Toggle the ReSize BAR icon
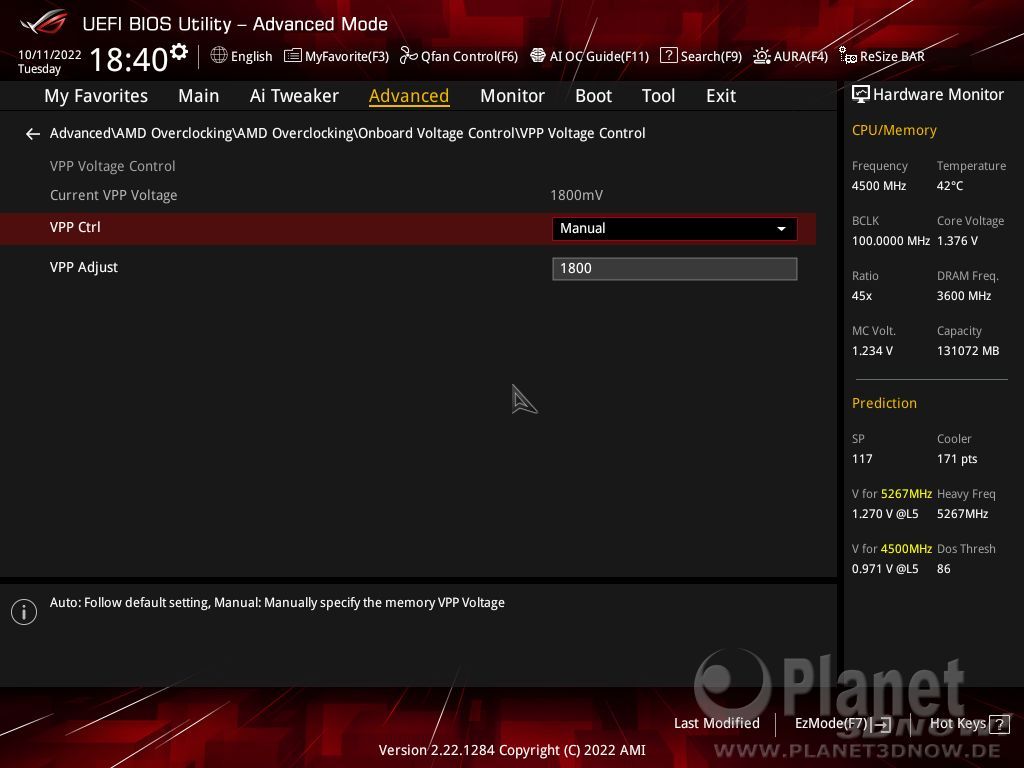 (x=848, y=56)
